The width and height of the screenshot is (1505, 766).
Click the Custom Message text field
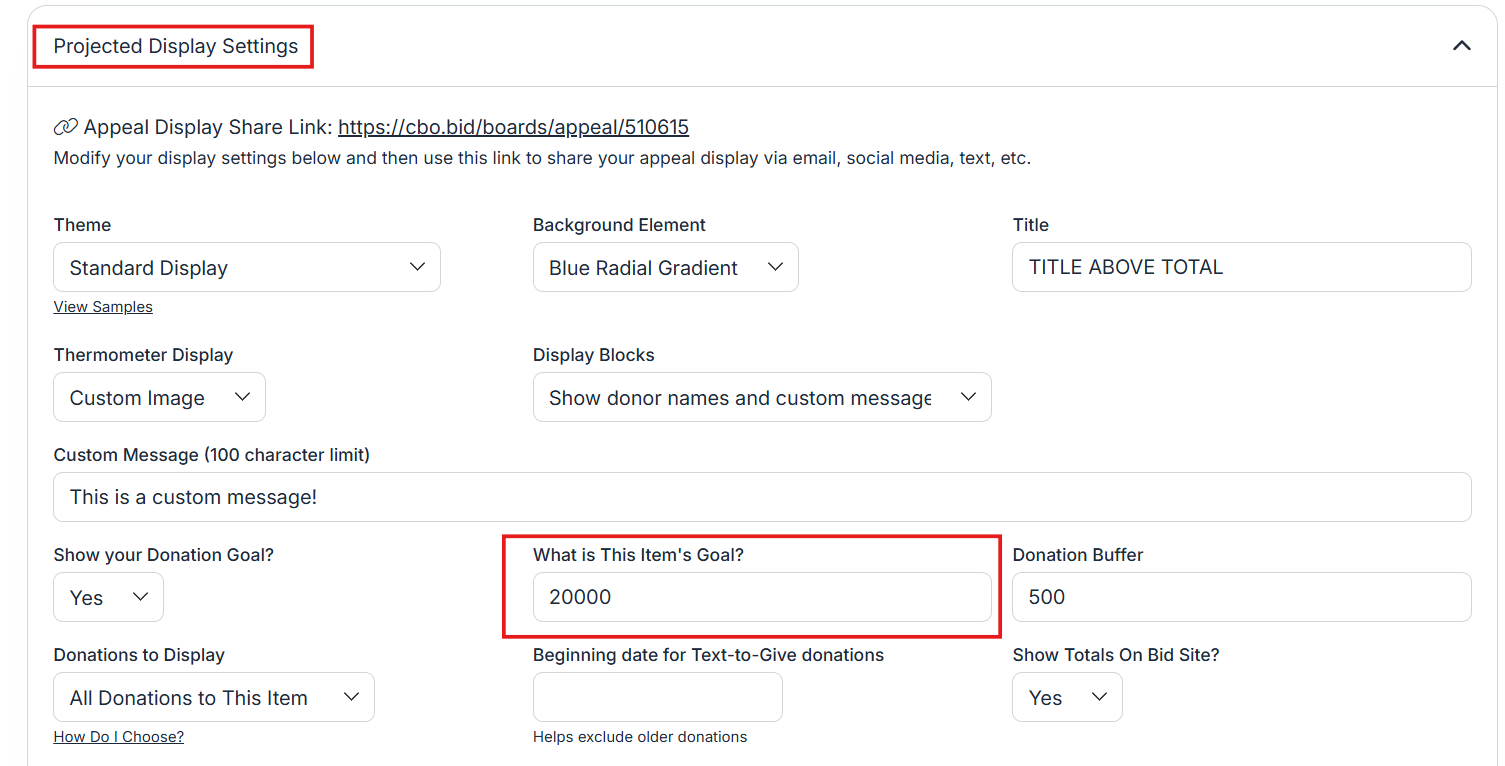coord(761,497)
